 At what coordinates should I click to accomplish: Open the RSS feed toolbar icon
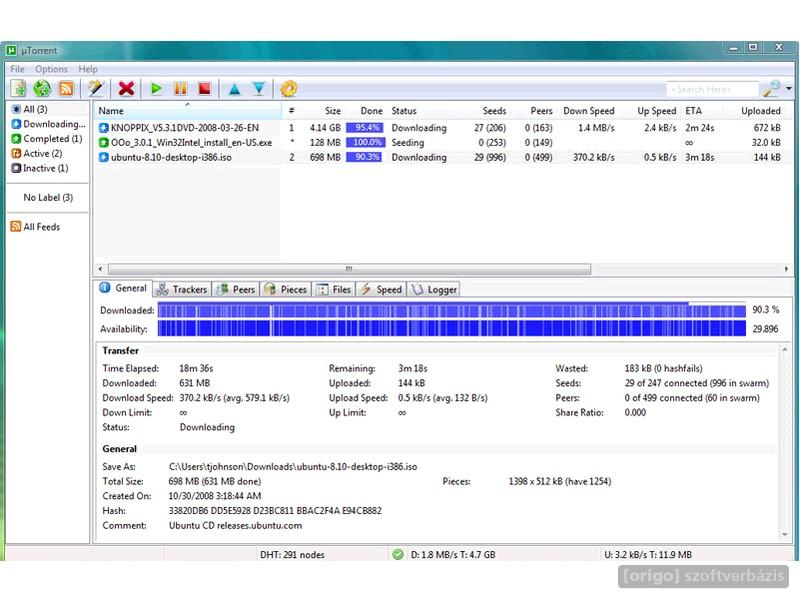click(x=66, y=89)
